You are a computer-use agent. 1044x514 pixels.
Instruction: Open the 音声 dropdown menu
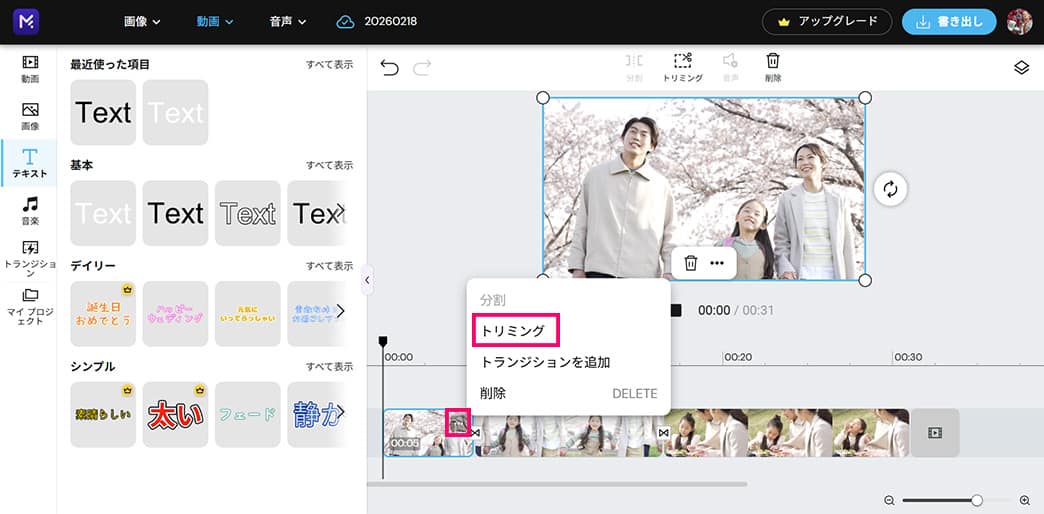pos(288,22)
